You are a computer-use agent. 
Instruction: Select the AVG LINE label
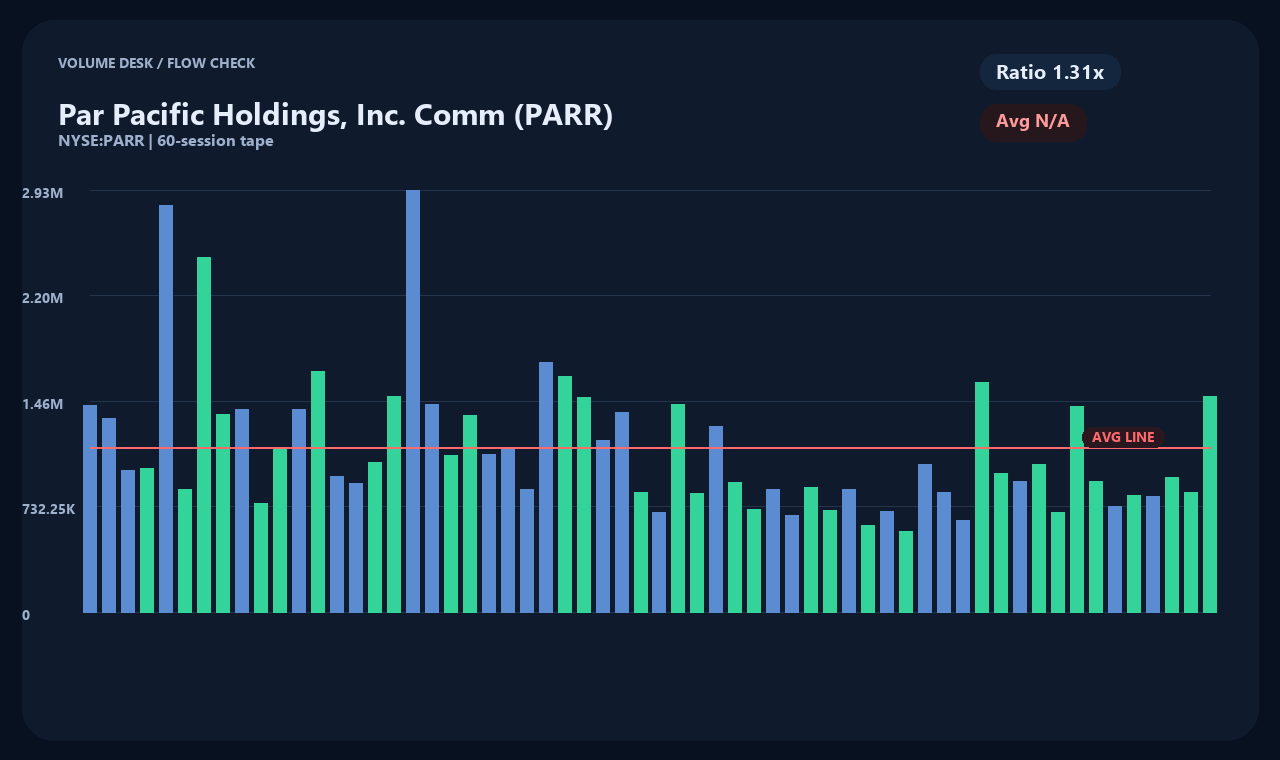coord(1123,437)
